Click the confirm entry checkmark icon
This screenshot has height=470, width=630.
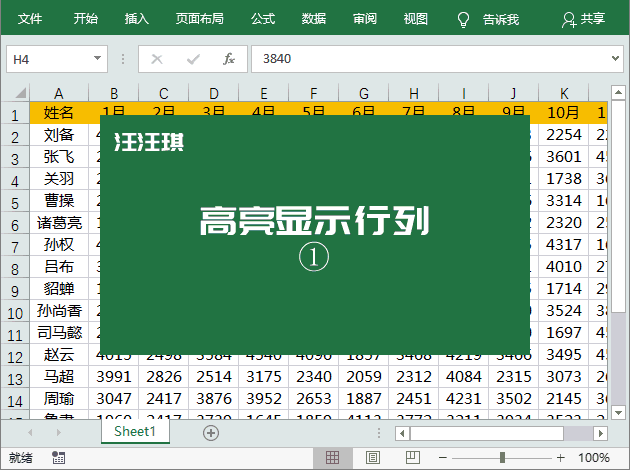pos(193,59)
